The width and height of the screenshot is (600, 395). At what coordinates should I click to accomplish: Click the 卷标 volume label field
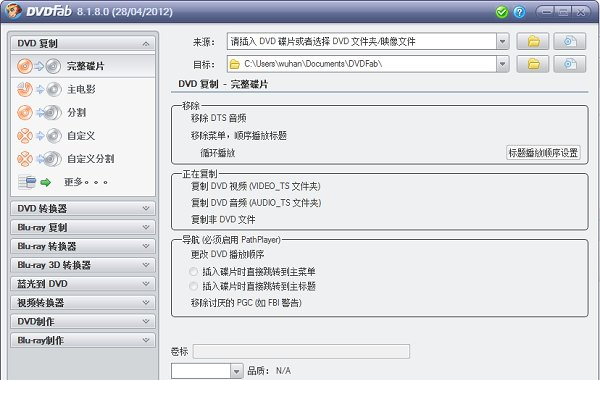tap(301, 351)
